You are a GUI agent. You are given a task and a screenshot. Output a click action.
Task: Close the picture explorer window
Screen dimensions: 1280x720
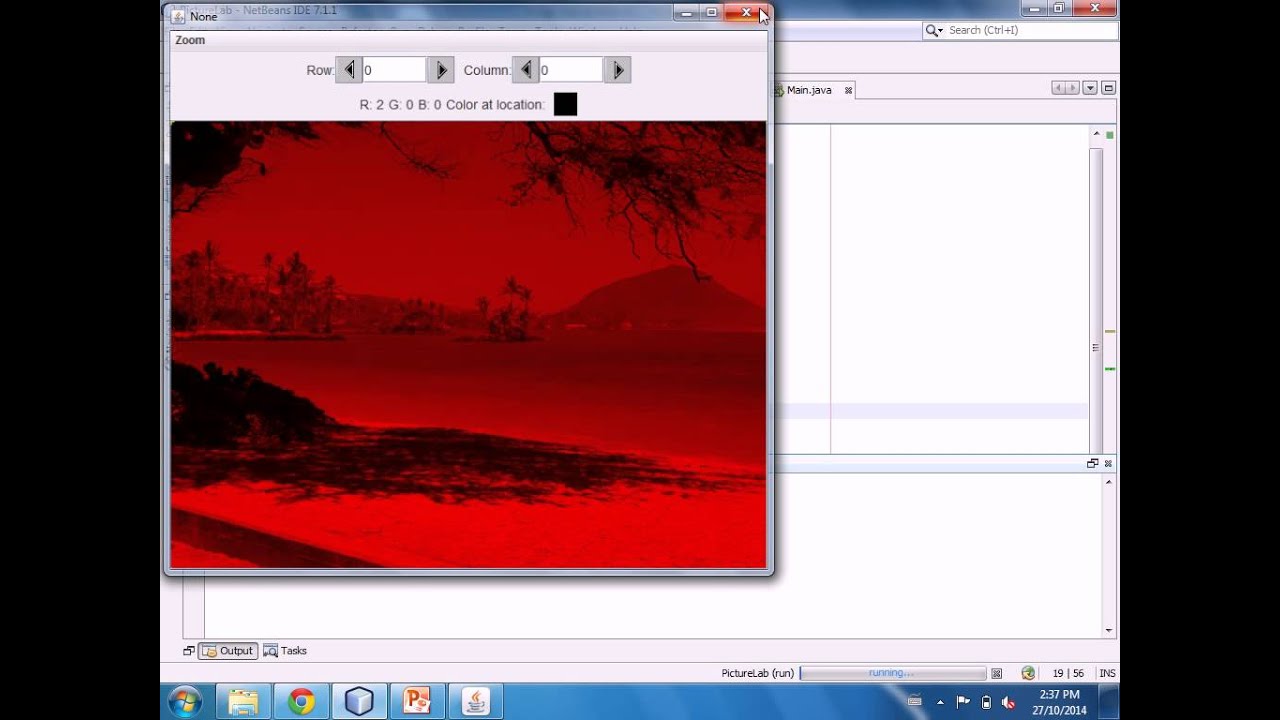pos(746,12)
